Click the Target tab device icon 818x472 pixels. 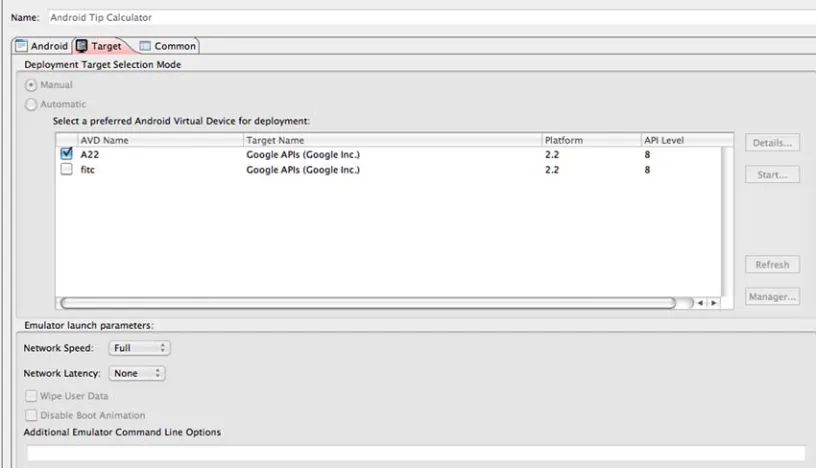pyautogui.click(x=82, y=46)
